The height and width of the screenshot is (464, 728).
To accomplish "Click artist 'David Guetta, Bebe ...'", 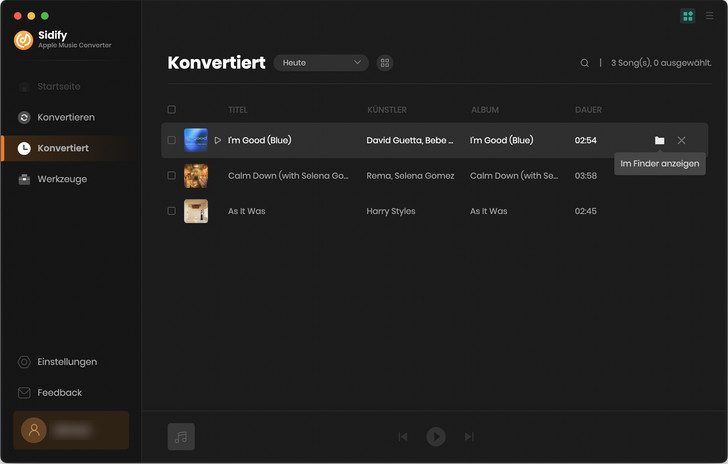I will (410, 140).
